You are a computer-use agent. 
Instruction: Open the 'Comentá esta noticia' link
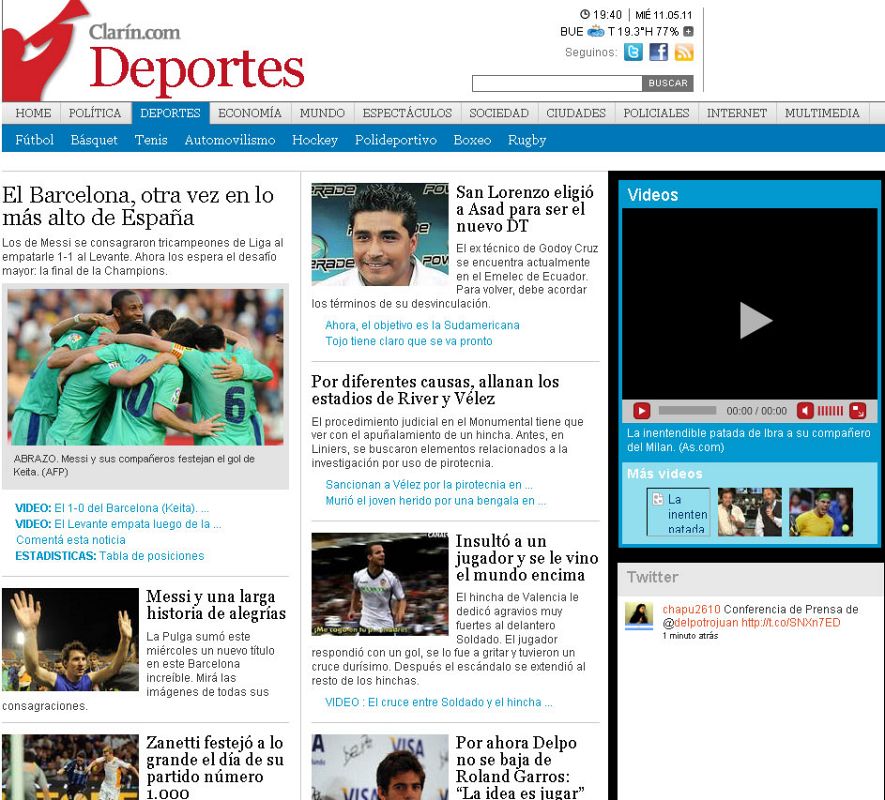71,540
